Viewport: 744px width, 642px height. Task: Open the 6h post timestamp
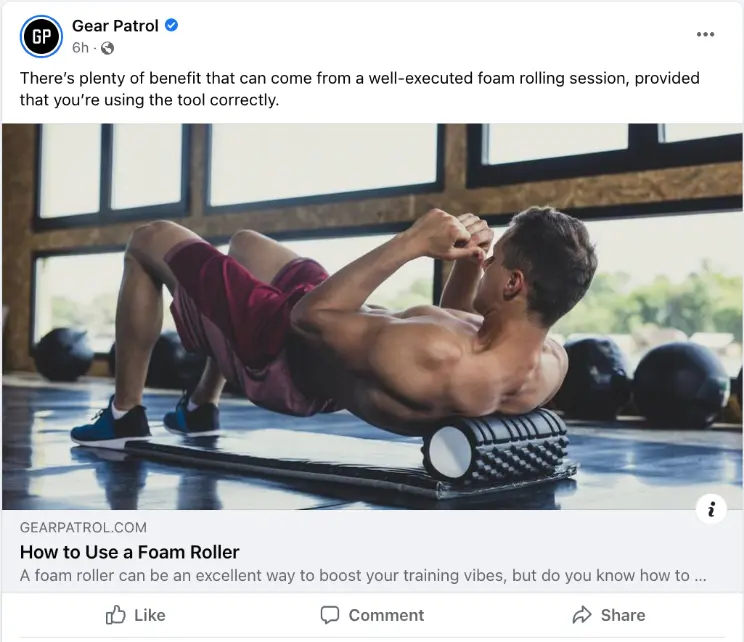point(80,48)
